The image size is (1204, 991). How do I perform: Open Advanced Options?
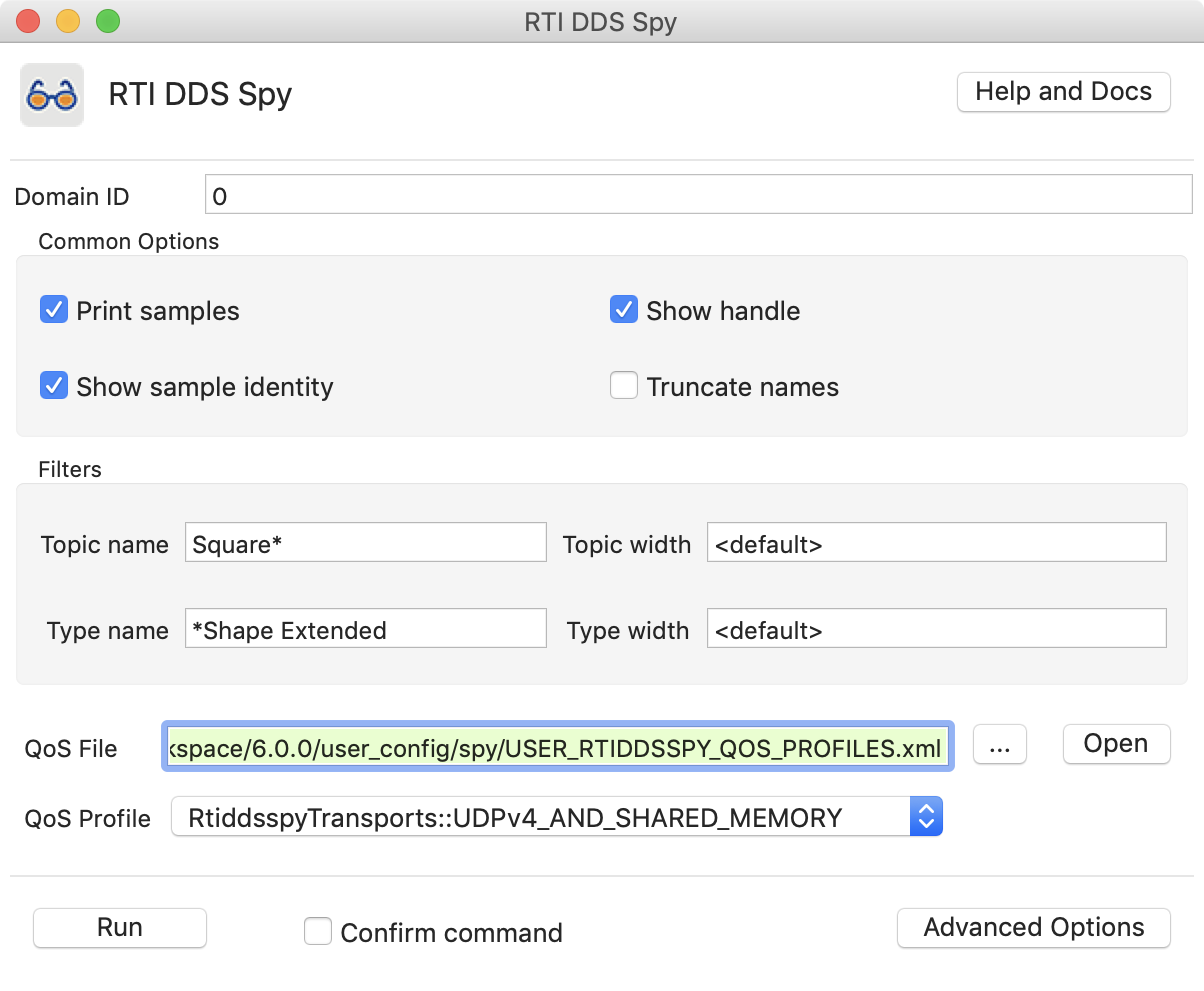(1034, 928)
